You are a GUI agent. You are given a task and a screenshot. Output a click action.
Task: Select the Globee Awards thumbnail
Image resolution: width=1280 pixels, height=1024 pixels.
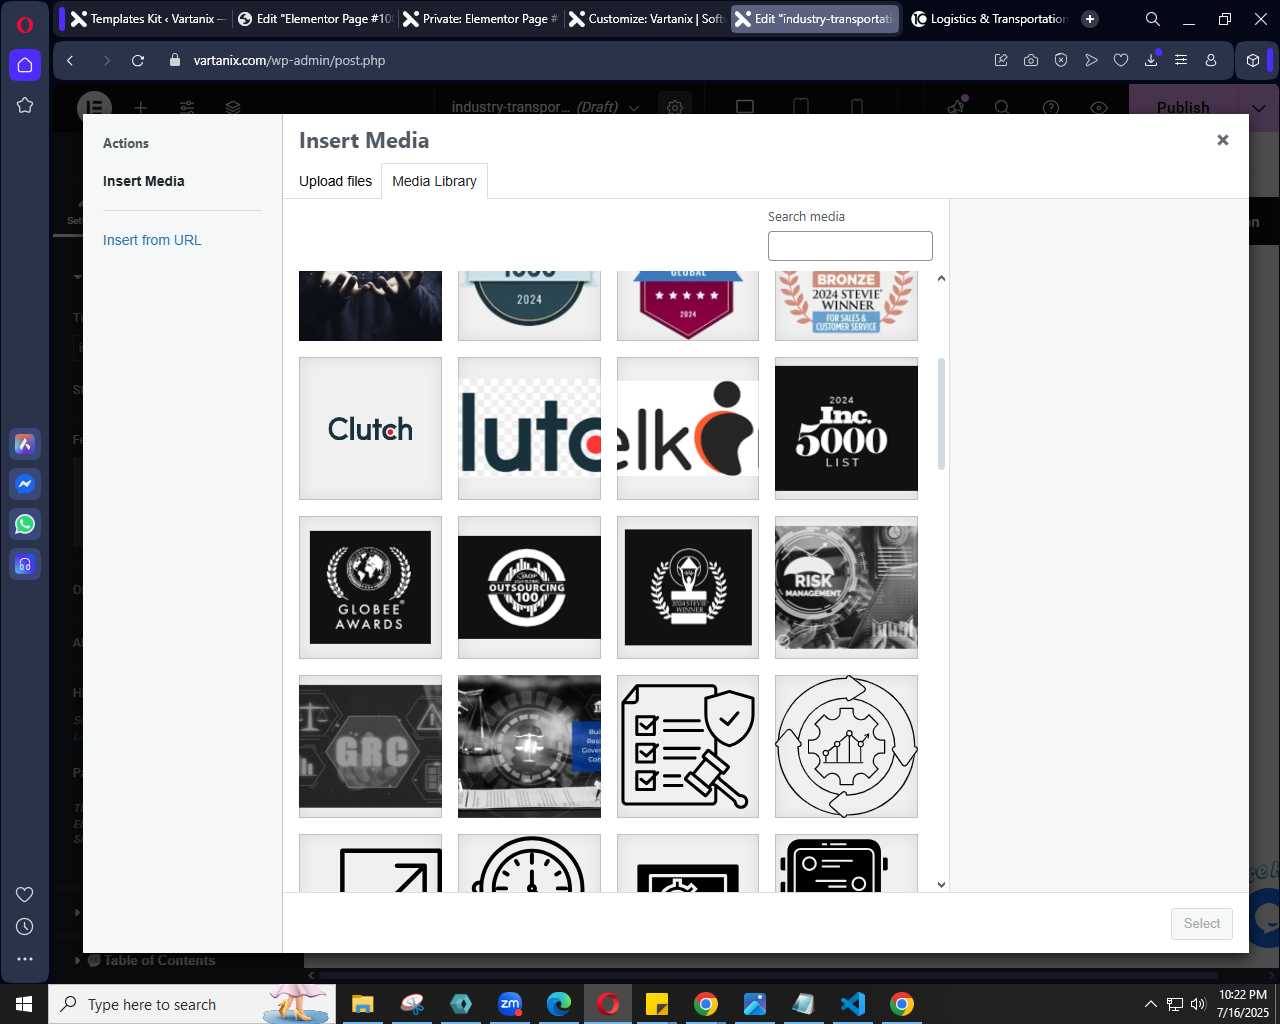pos(370,587)
